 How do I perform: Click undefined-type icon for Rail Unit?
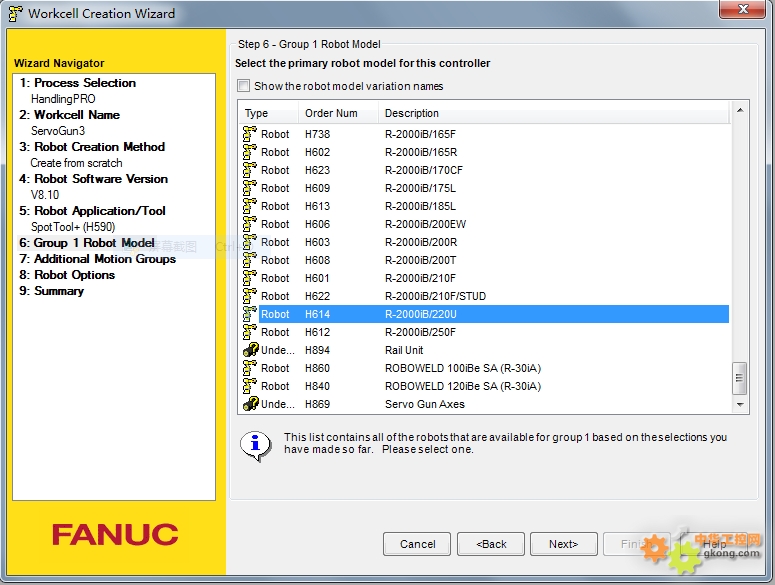pyautogui.click(x=251, y=350)
